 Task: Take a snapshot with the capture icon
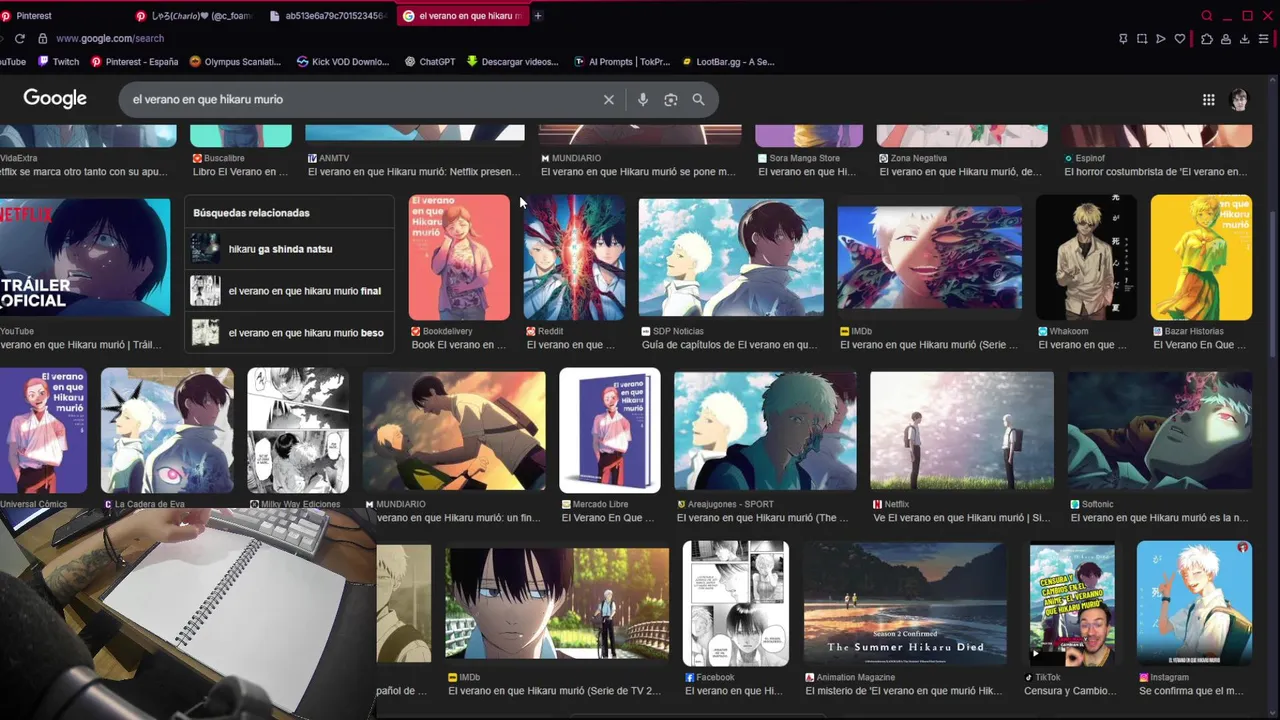pyautogui.click(x=1142, y=39)
